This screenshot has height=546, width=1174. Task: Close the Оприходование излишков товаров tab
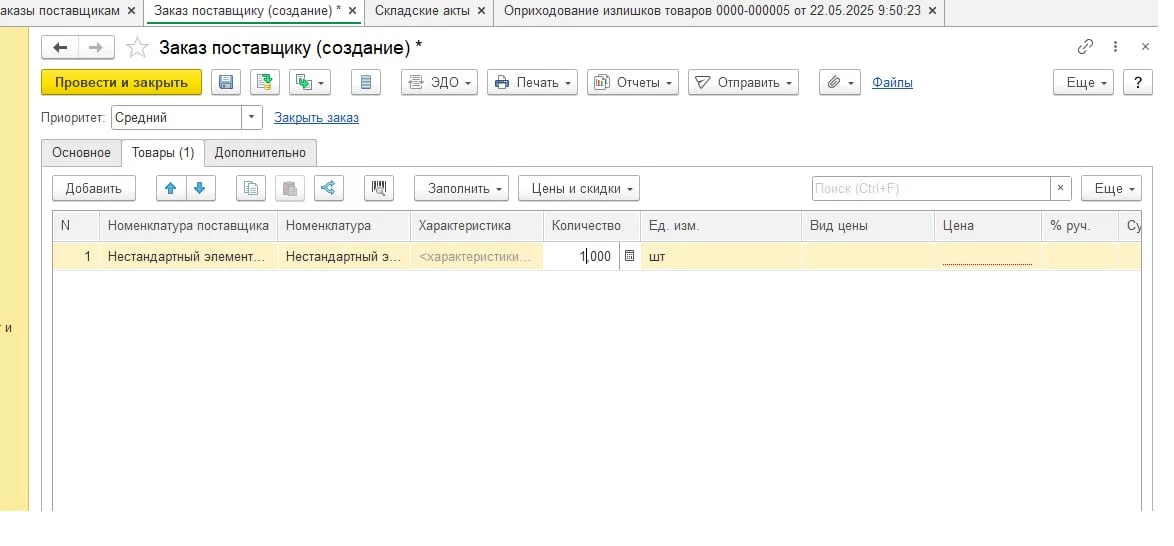coord(932,10)
